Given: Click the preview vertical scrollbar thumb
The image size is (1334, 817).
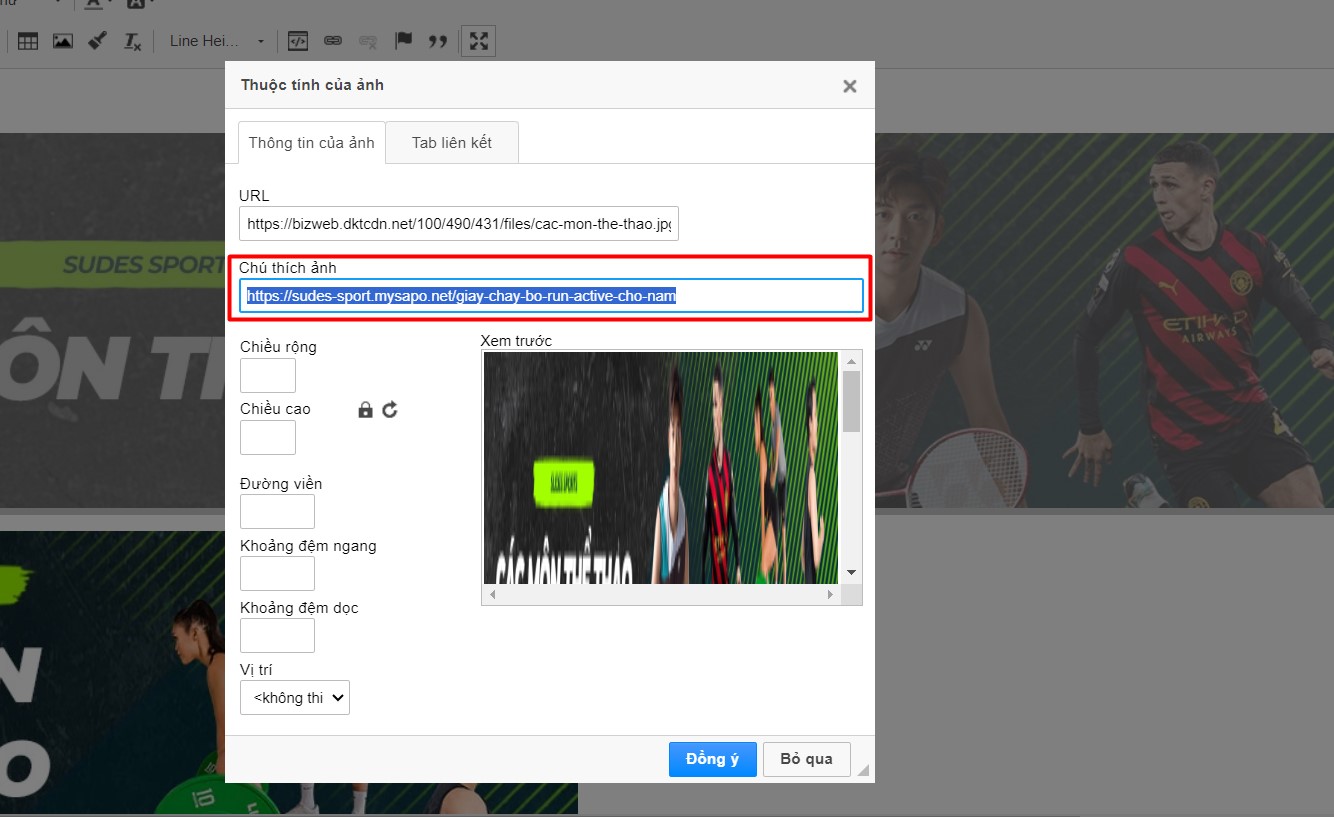Looking at the screenshot, I should (851, 401).
